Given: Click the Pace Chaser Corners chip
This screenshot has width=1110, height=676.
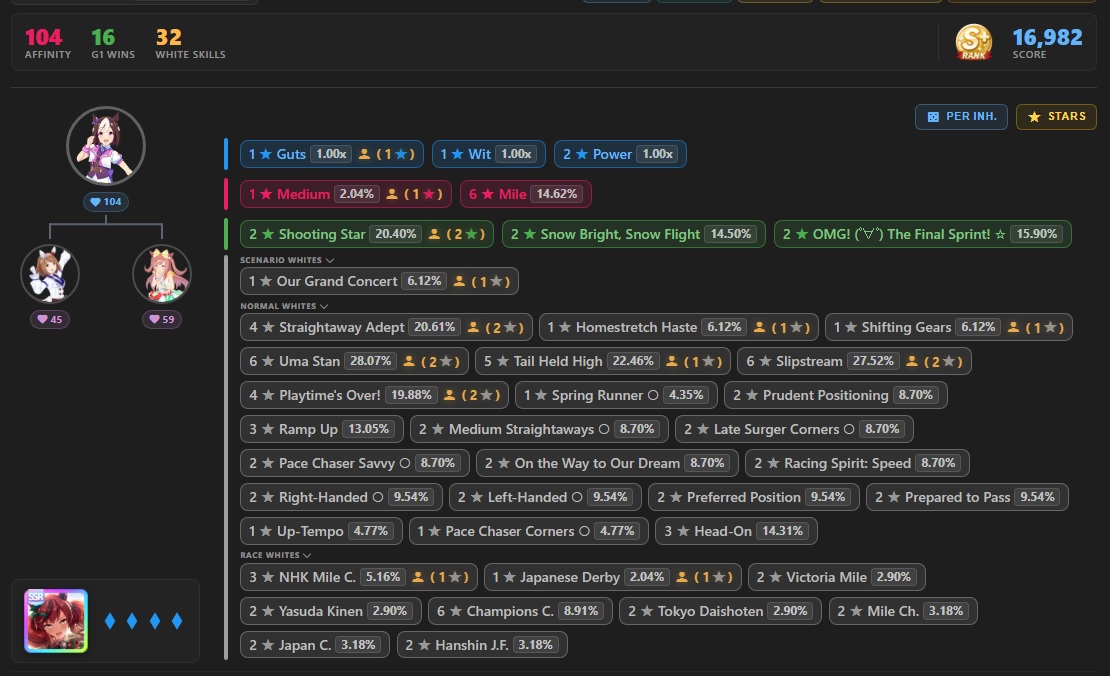Looking at the screenshot, I should pyautogui.click(x=529, y=531).
